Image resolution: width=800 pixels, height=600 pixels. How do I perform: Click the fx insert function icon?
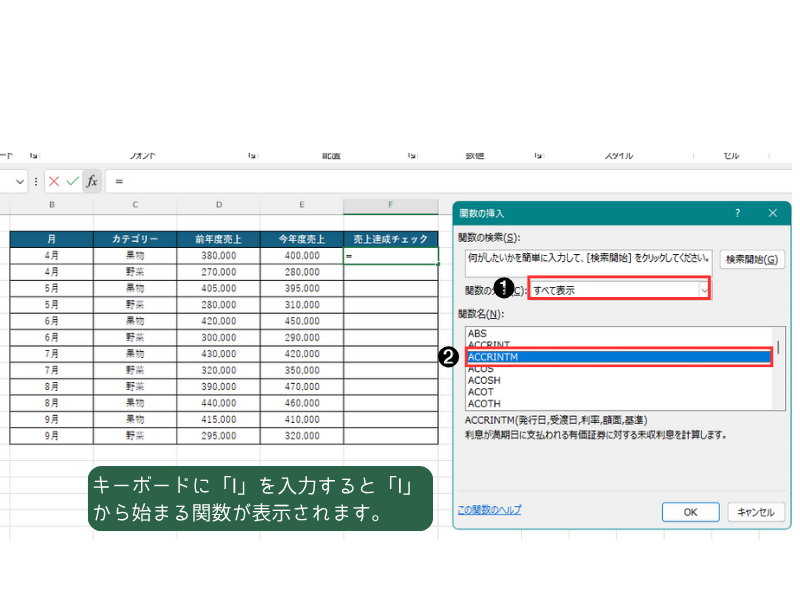[x=91, y=181]
